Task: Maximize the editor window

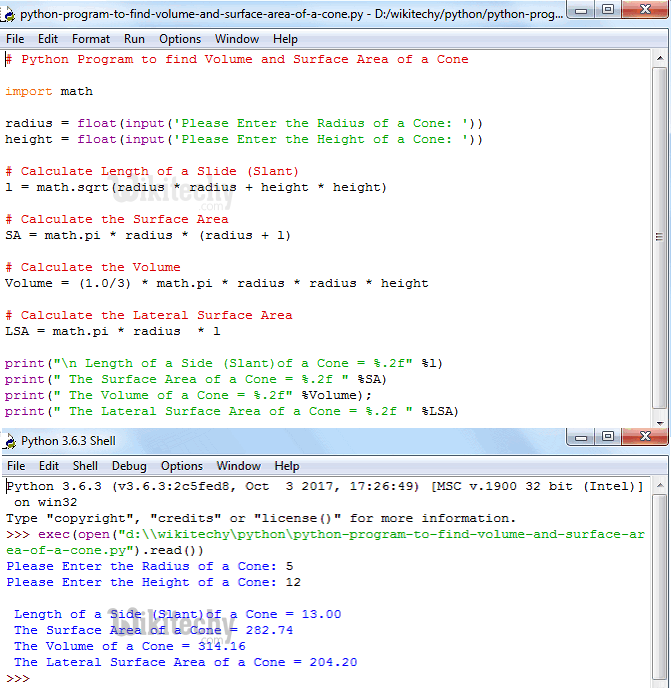Action: coord(608,10)
